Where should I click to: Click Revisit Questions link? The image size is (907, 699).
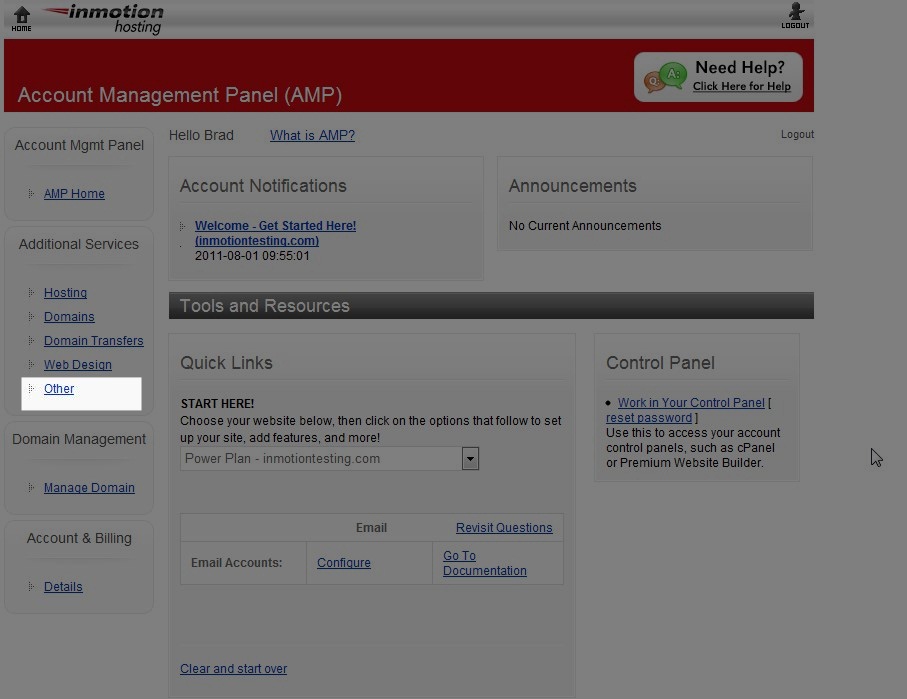pyautogui.click(x=504, y=528)
